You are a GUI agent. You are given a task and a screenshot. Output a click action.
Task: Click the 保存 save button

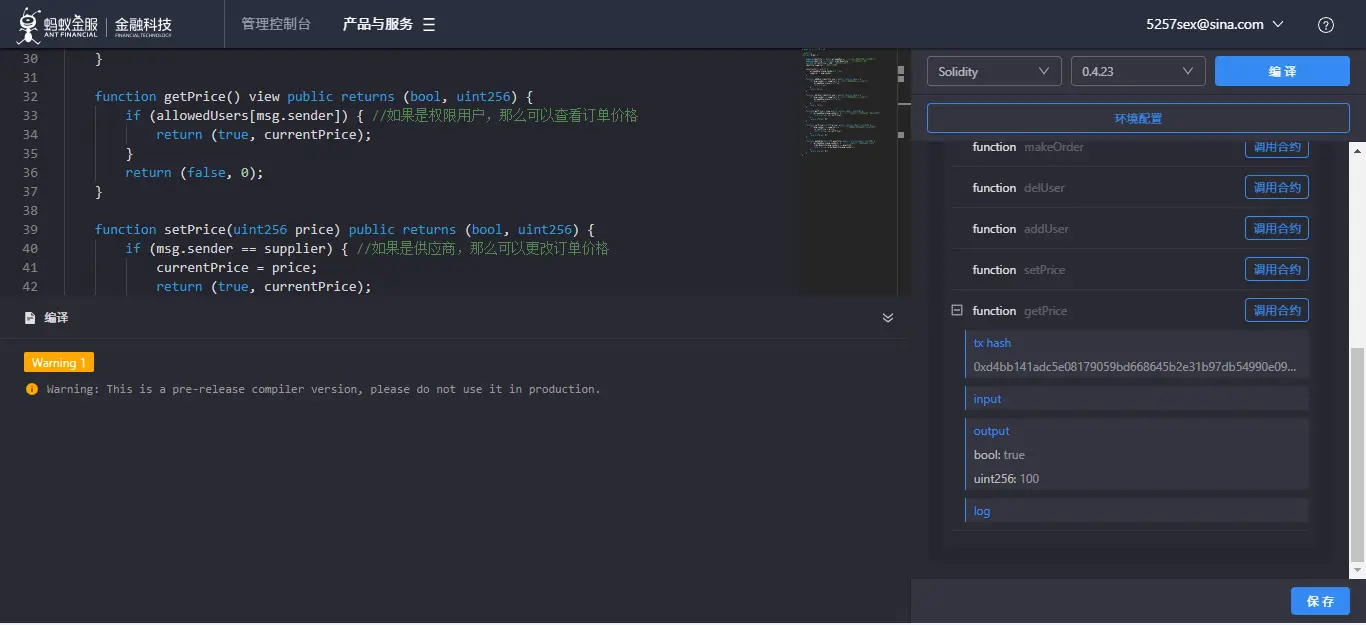pyautogui.click(x=1320, y=601)
